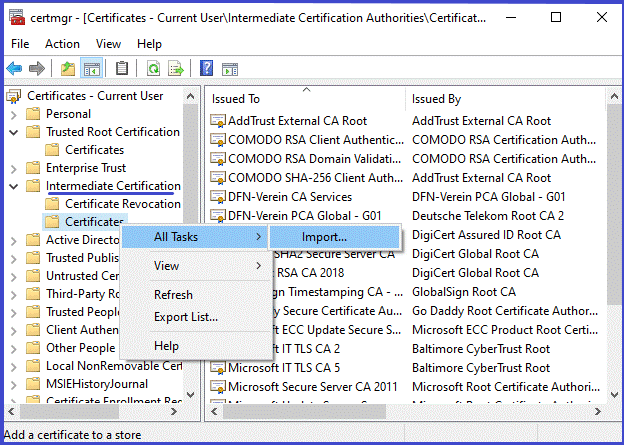
Task: Click Certificates - Current User root icon
Action: pos(14,96)
